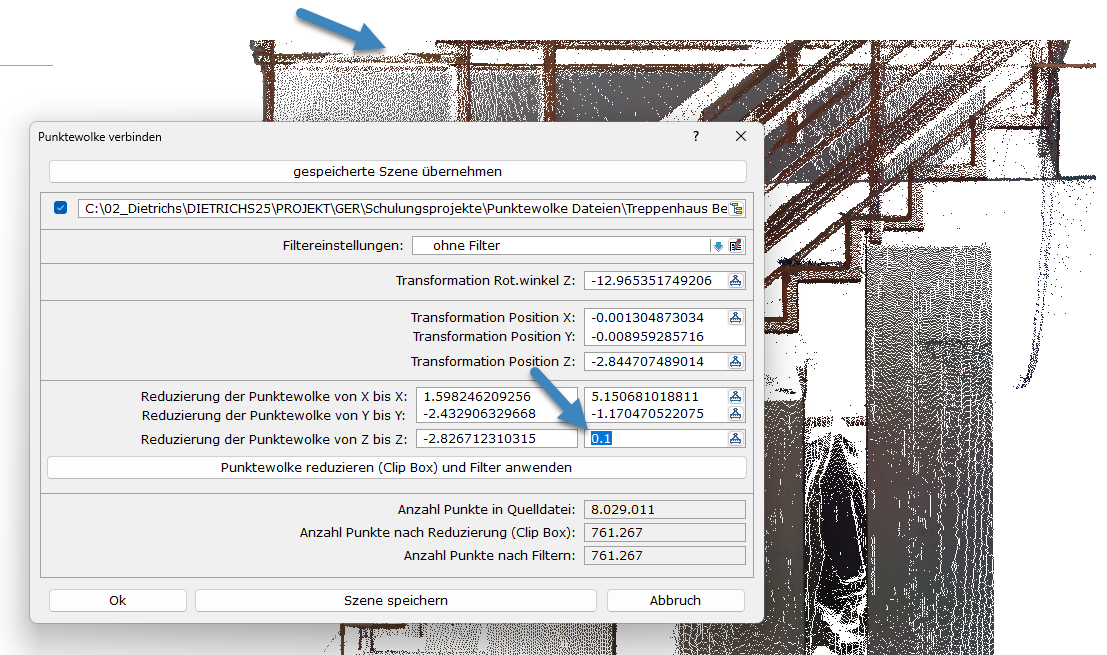1107x655 pixels.
Task: Cancel with the Abbruch button
Action: coord(675,601)
